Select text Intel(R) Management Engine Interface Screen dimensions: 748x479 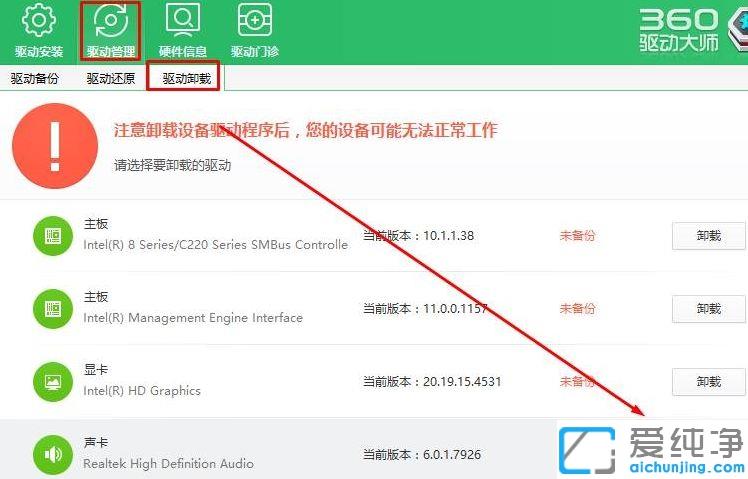pyautogui.click(x=193, y=318)
